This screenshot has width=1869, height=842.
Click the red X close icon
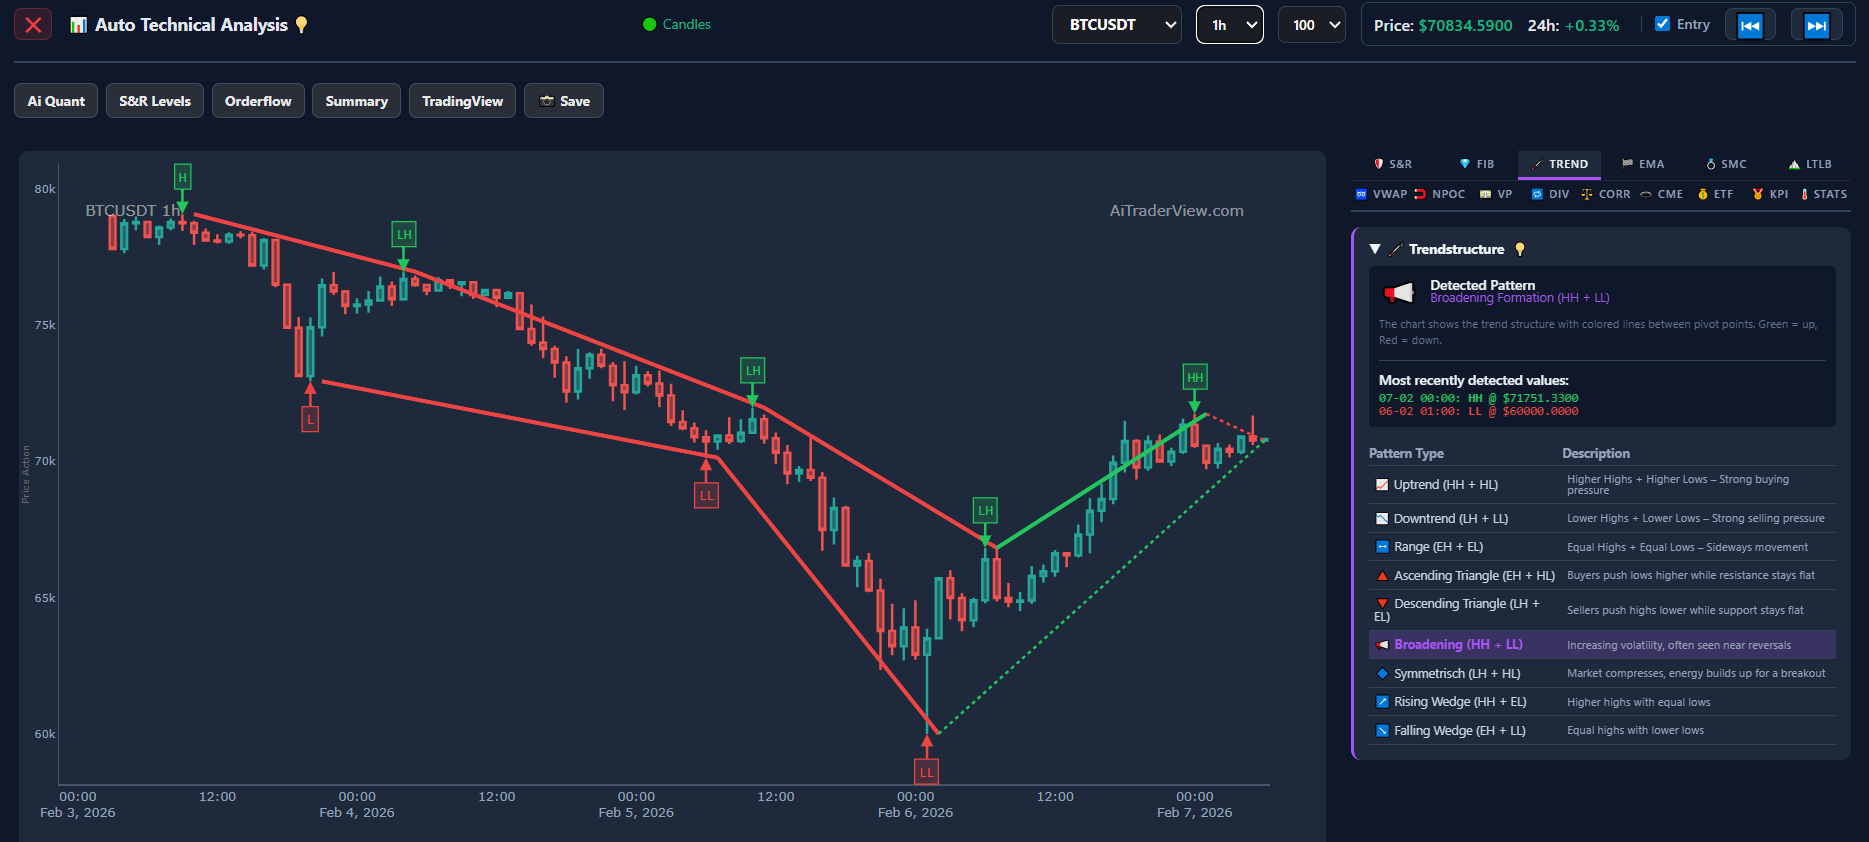33,25
